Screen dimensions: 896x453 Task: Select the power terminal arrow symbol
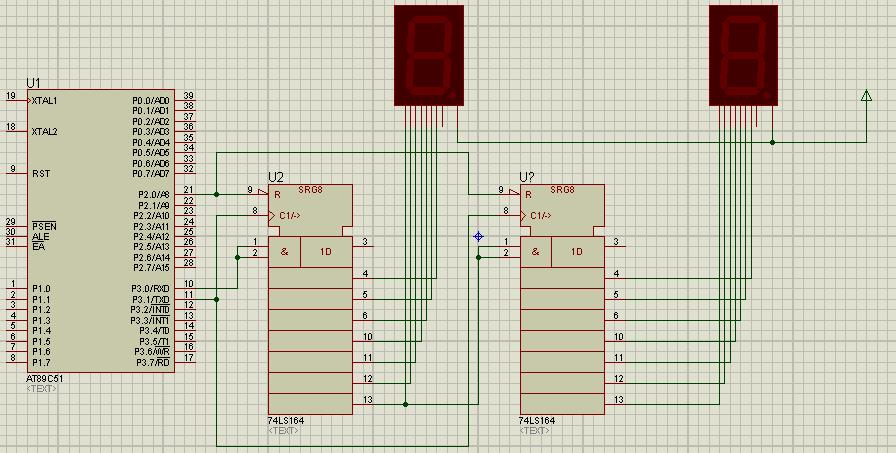[866, 95]
